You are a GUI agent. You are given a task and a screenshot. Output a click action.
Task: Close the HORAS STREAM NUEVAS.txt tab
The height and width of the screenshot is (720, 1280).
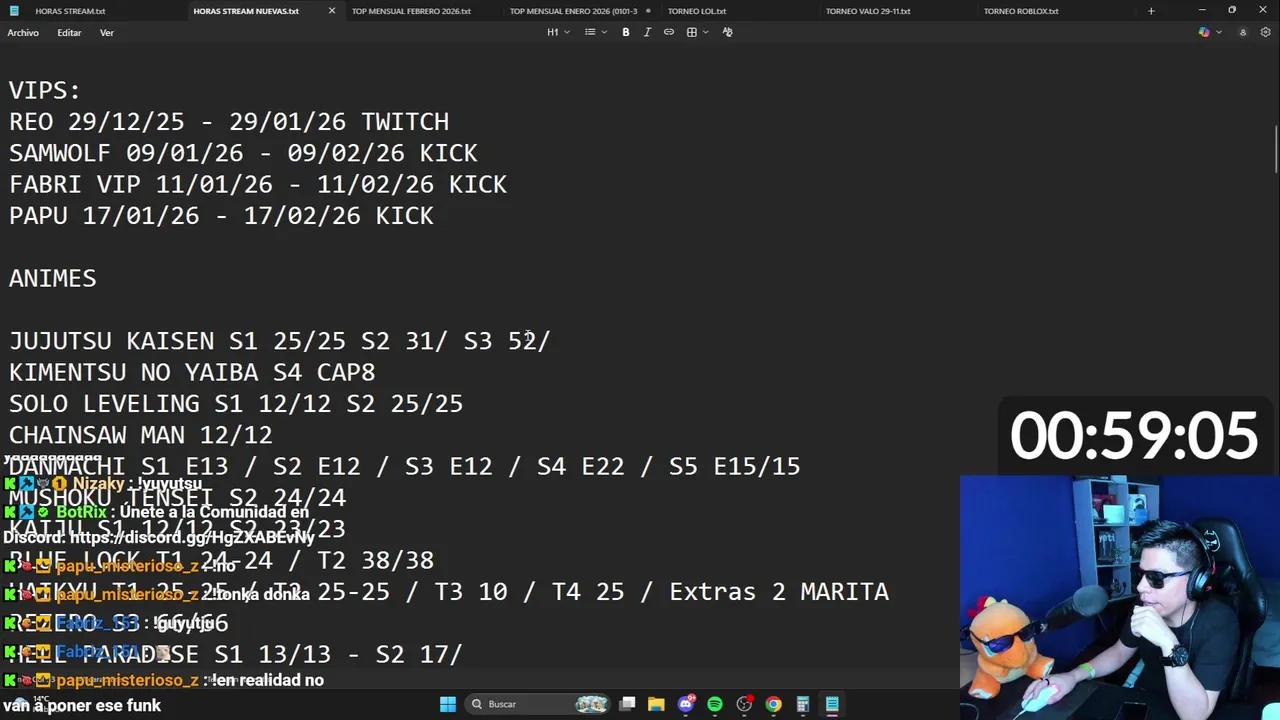[332, 11]
